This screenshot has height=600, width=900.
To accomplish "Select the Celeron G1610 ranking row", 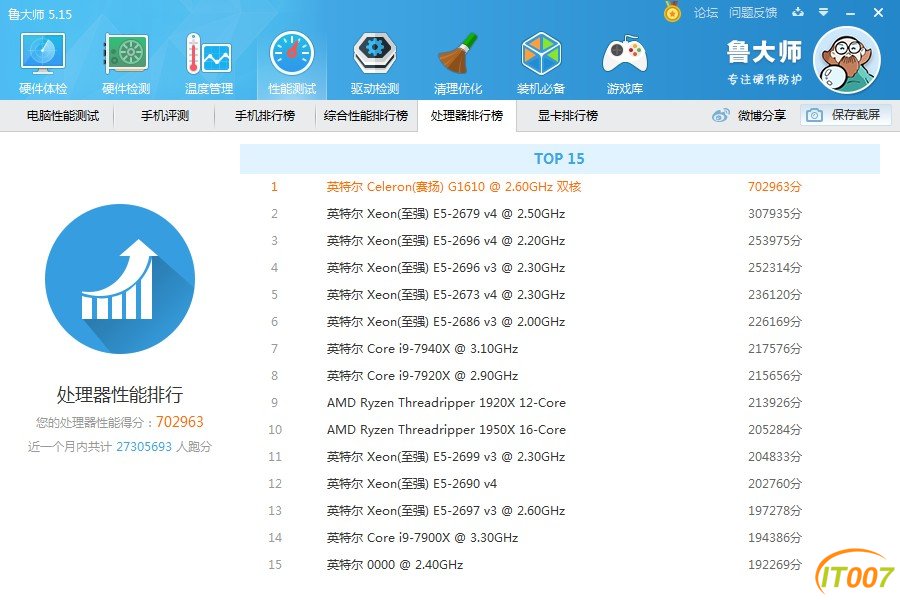I will [560, 187].
